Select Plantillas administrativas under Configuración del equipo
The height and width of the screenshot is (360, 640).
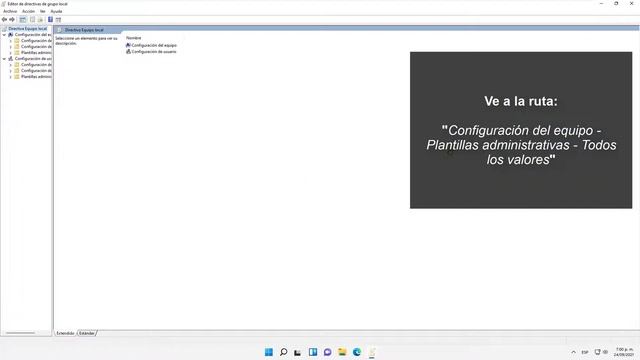click(x=36, y=53)
